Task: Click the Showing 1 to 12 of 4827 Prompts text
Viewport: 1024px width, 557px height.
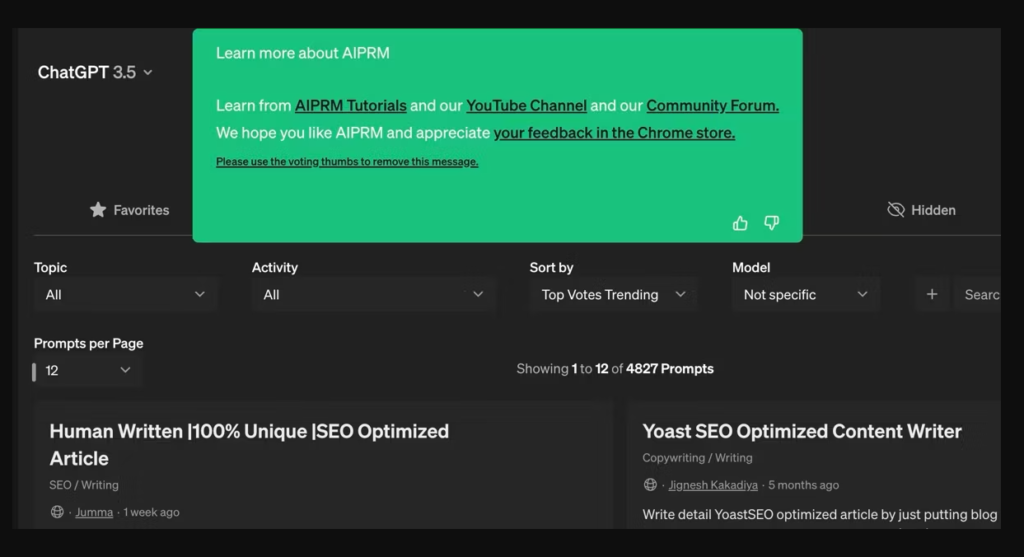Action: (615, 368)
